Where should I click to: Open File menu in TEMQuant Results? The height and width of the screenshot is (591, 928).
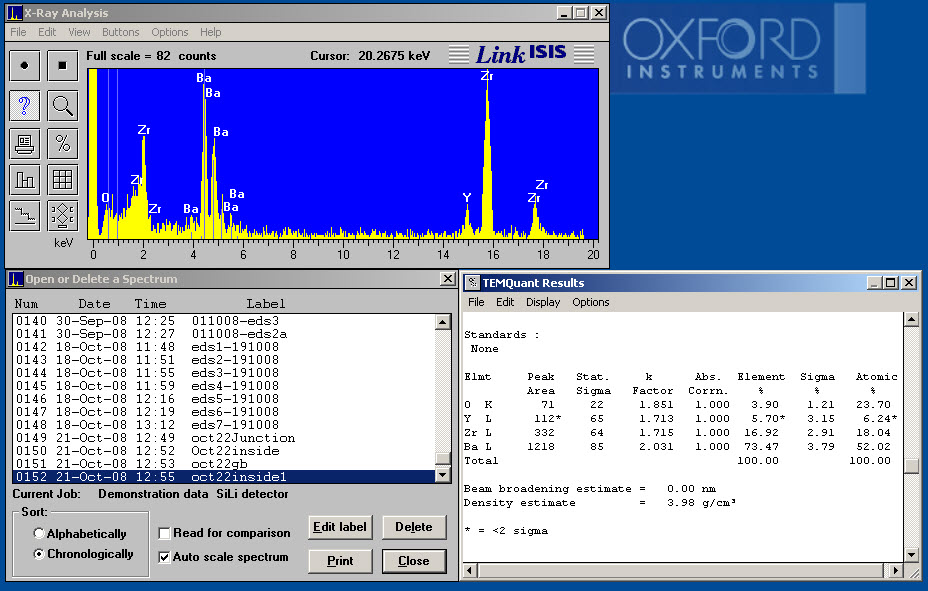tap(476, 302)
